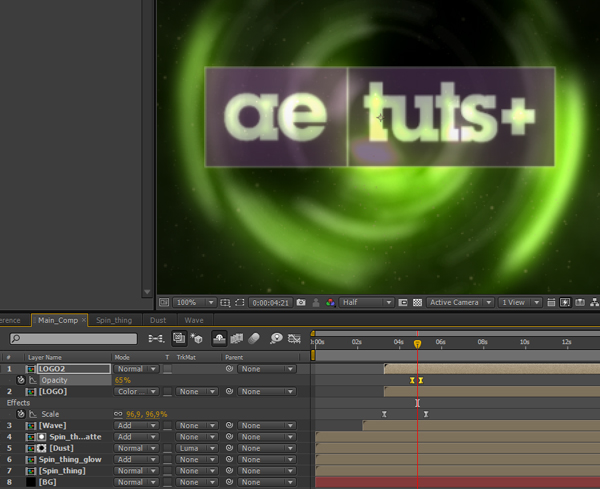Viewport: 600px width, 489px height.
Task: Select the [LOGO] layer
Action: [x=53, y=391]
